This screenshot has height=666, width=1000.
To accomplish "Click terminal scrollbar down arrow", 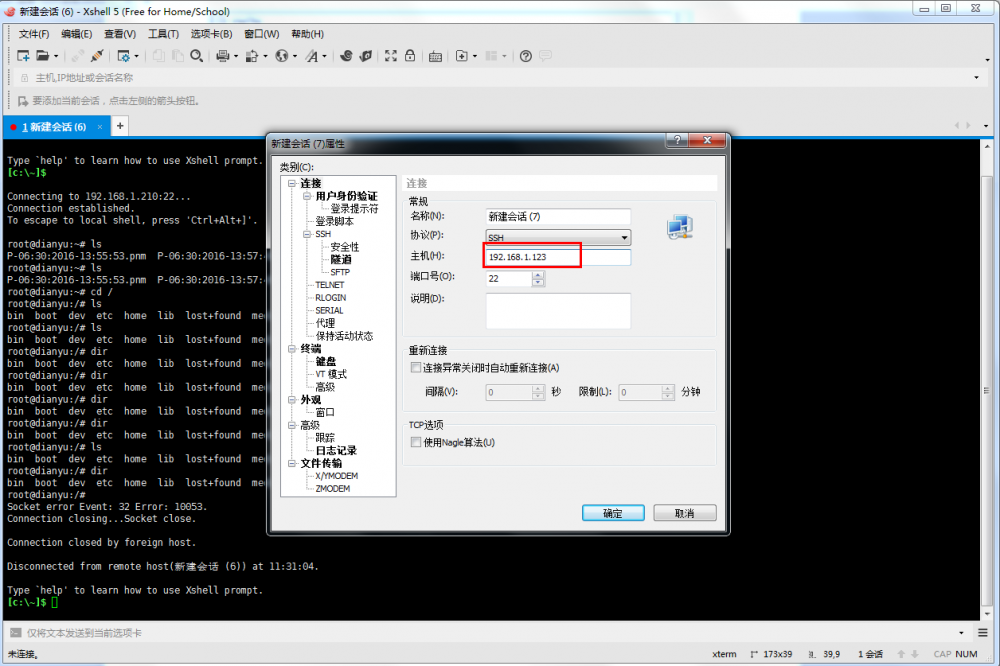I will tap(987, 614).
